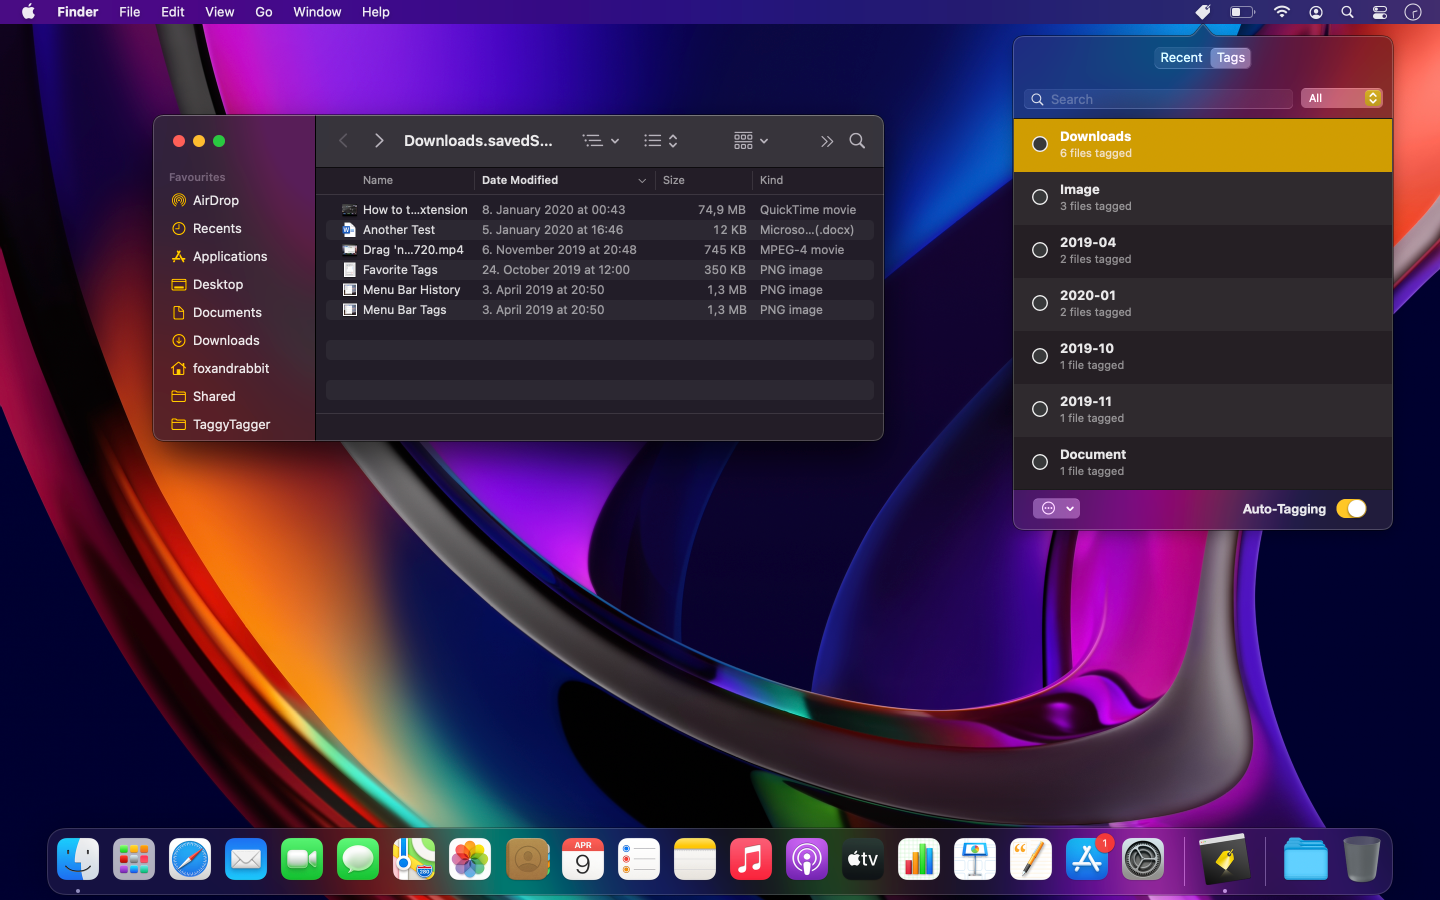Click the tag Search field
The width and height of the screenshot is (1440, 900).
[x=1165, y=99]
